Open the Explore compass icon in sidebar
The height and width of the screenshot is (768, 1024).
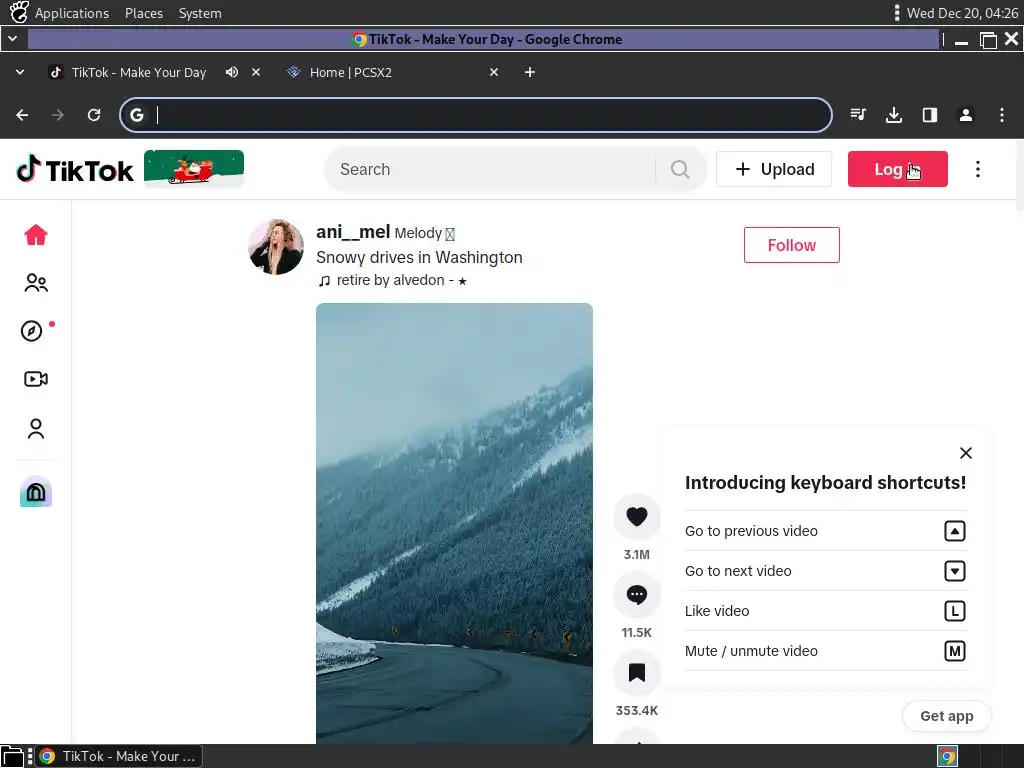31,331
